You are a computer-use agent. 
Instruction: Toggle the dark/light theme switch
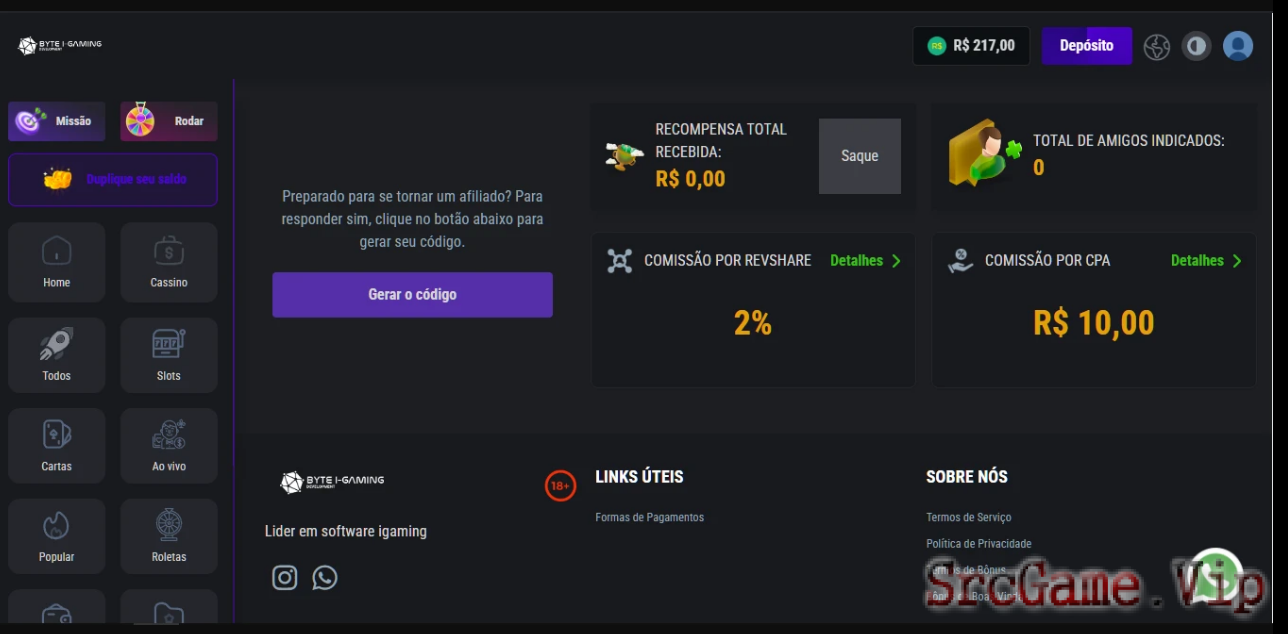point(1196,46)
